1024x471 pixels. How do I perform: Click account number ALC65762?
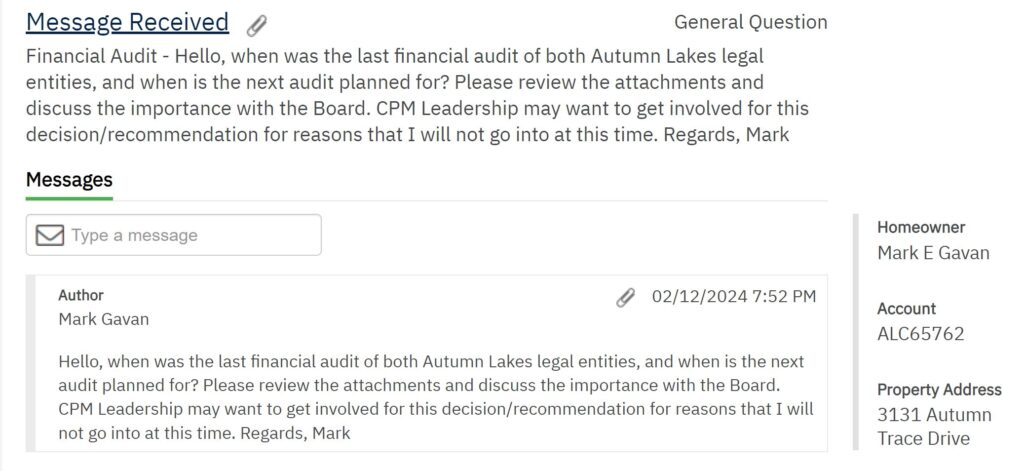pos(920,334)
